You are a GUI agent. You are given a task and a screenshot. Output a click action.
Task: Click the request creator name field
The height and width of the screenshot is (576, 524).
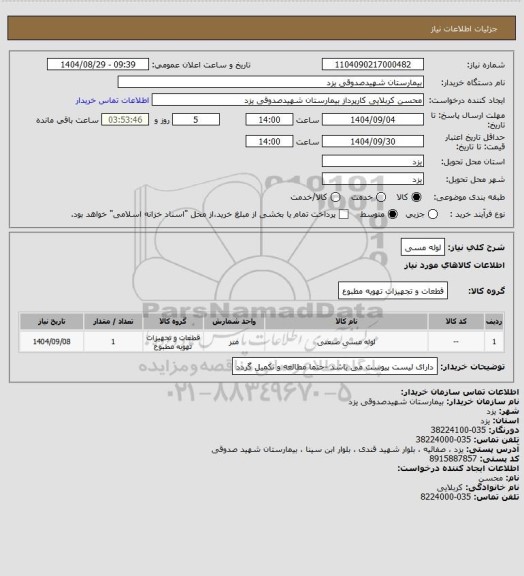[x=288, y=100]
